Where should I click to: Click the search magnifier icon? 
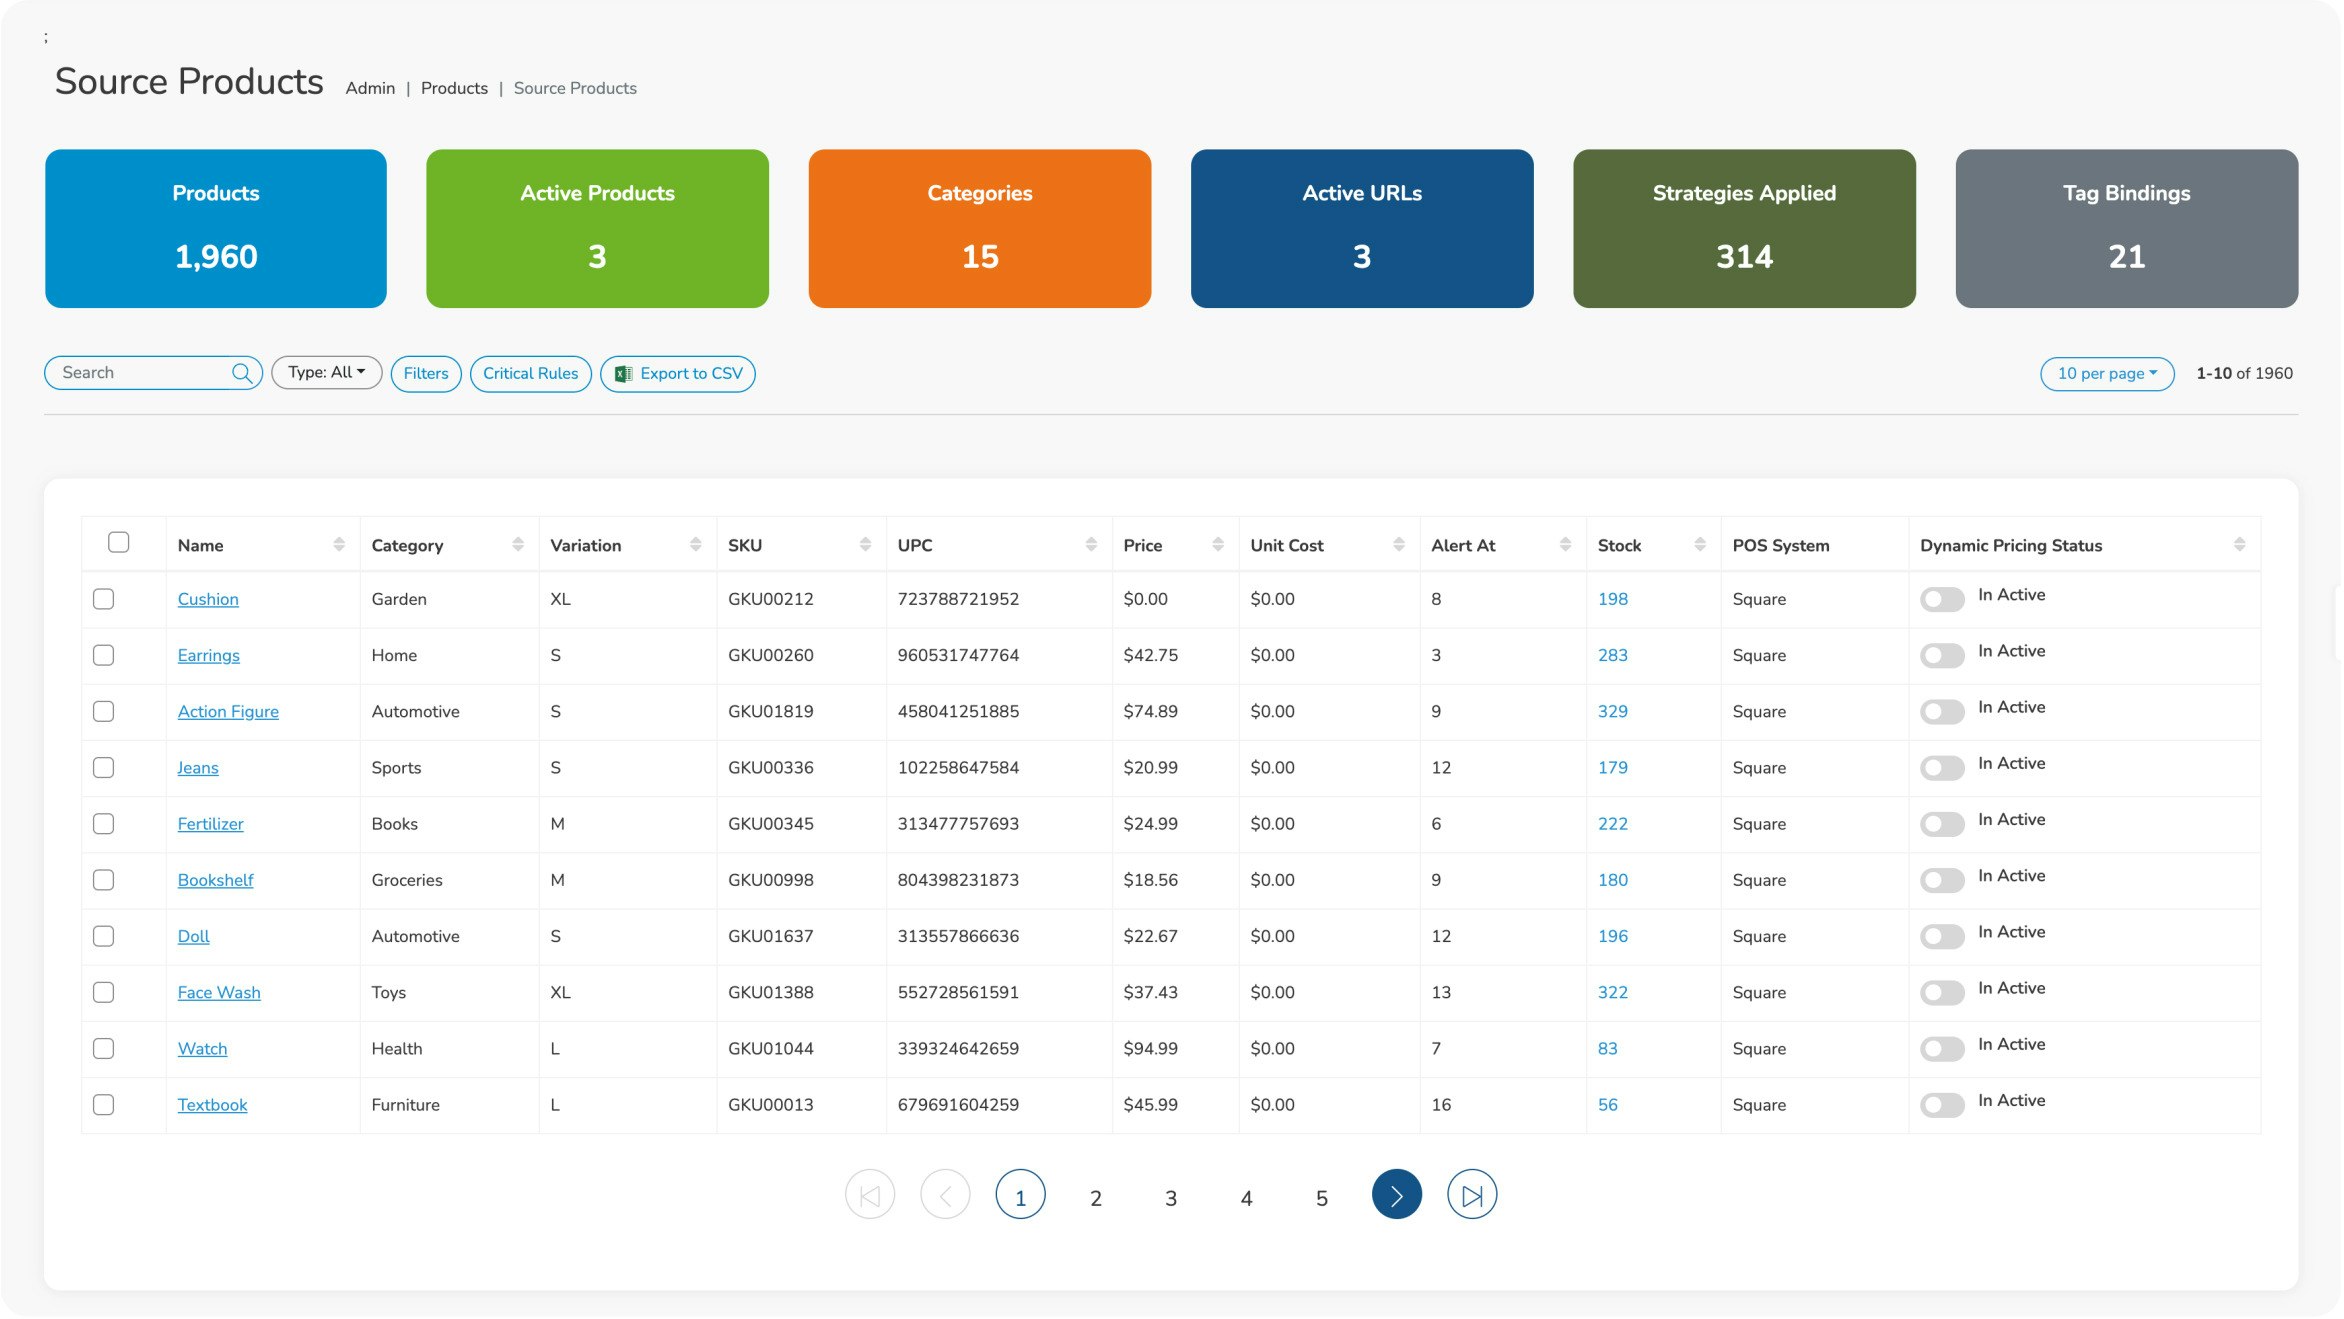[x=241, y=373]
